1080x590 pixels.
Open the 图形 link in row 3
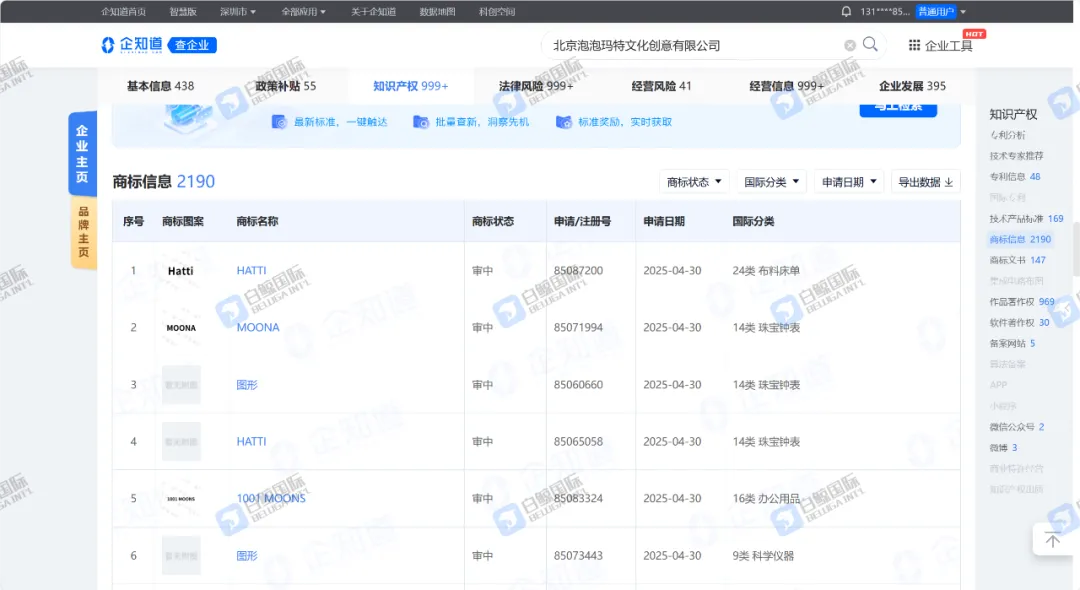pos(247,385)
